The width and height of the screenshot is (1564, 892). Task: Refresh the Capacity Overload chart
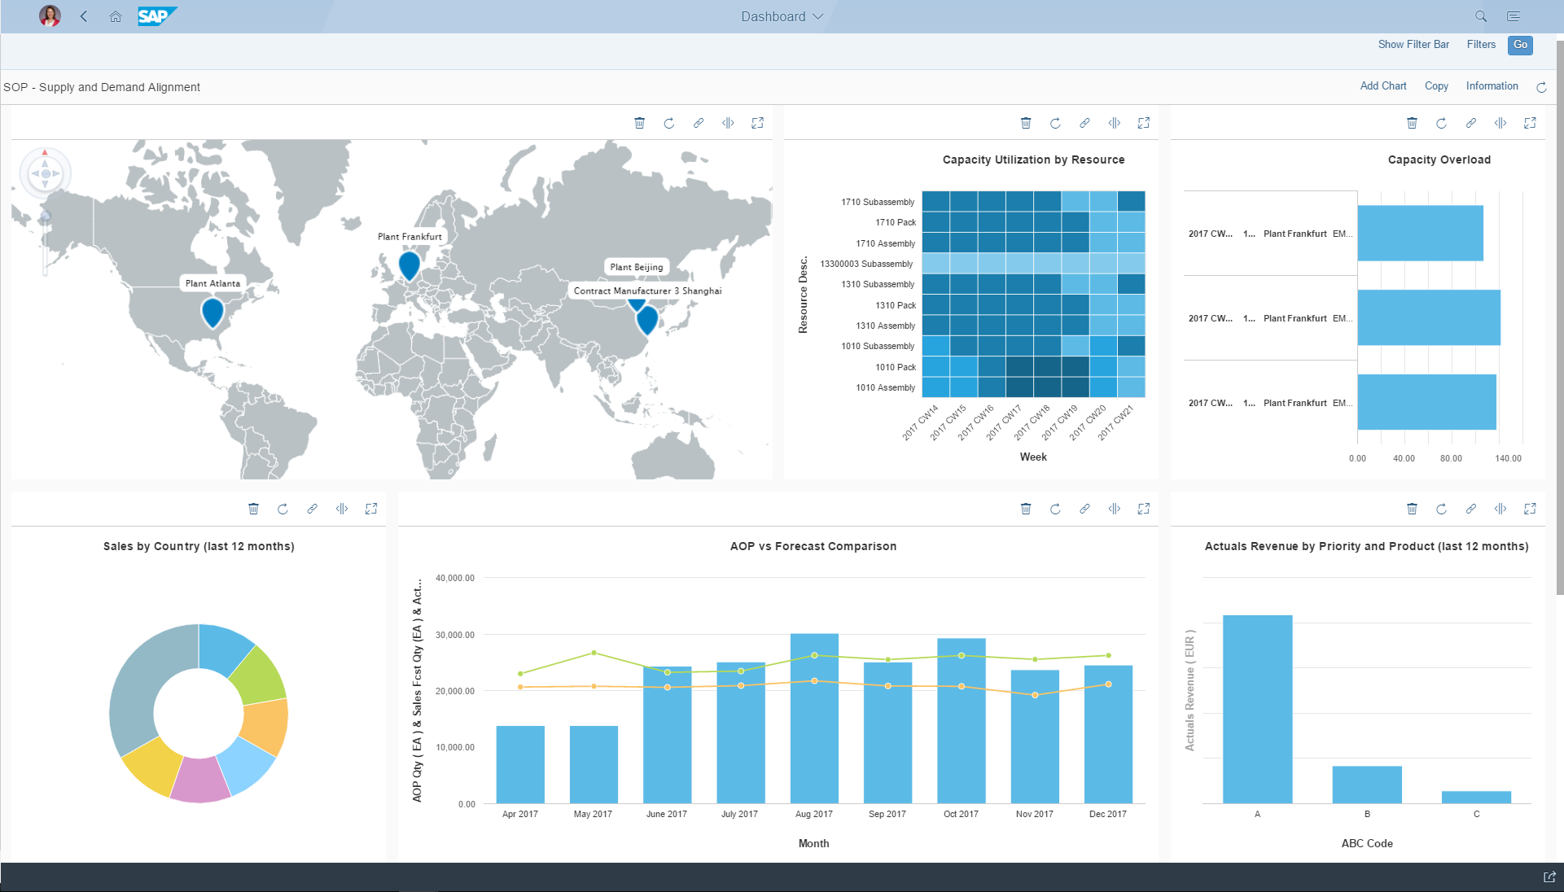point(1441,122)
